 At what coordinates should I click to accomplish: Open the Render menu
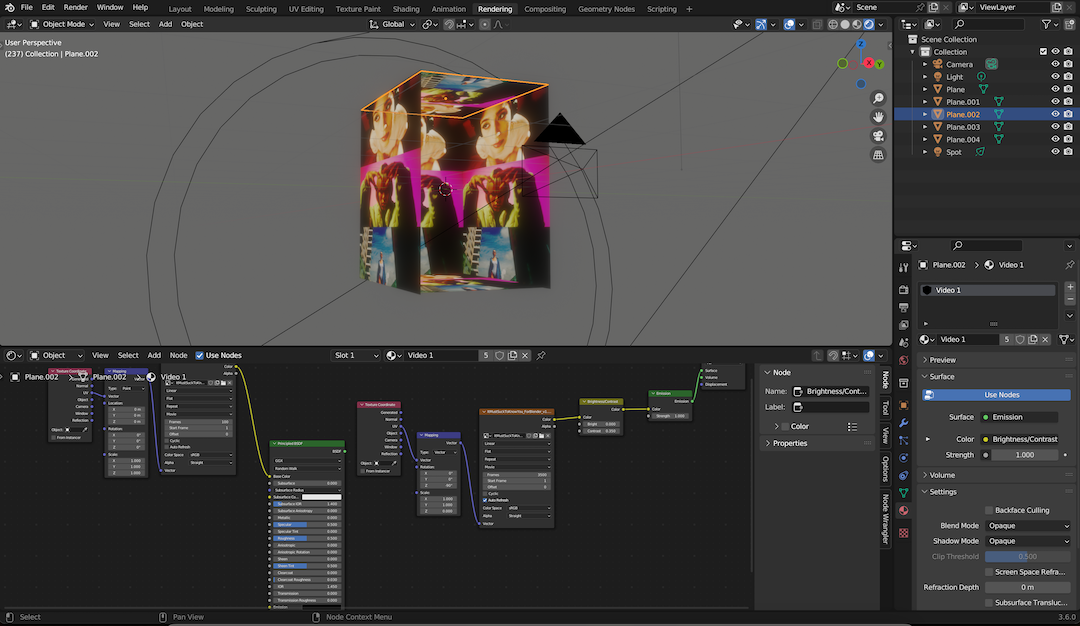[76, 7]
